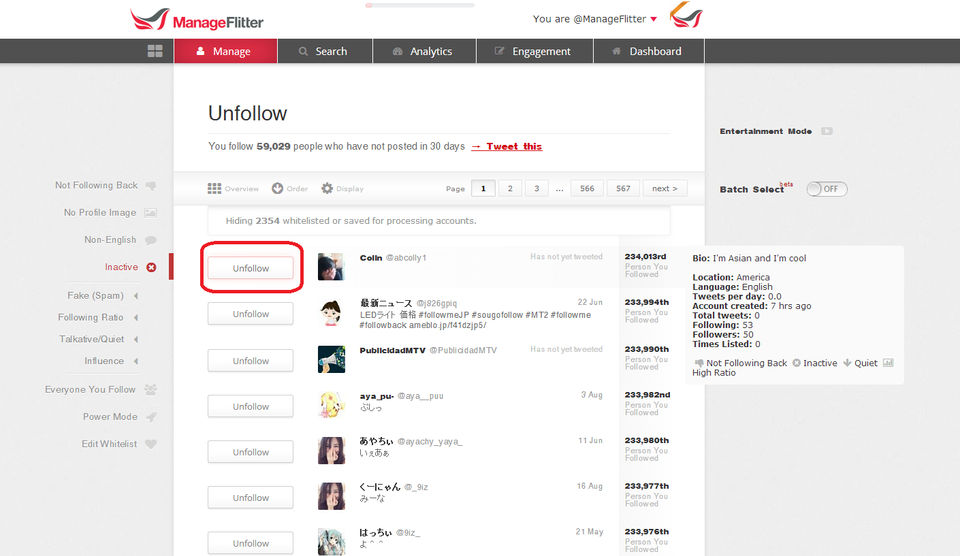The image size is (960, 556).
Task: Expand the Influence filter arrow
Action: (136, 361)
